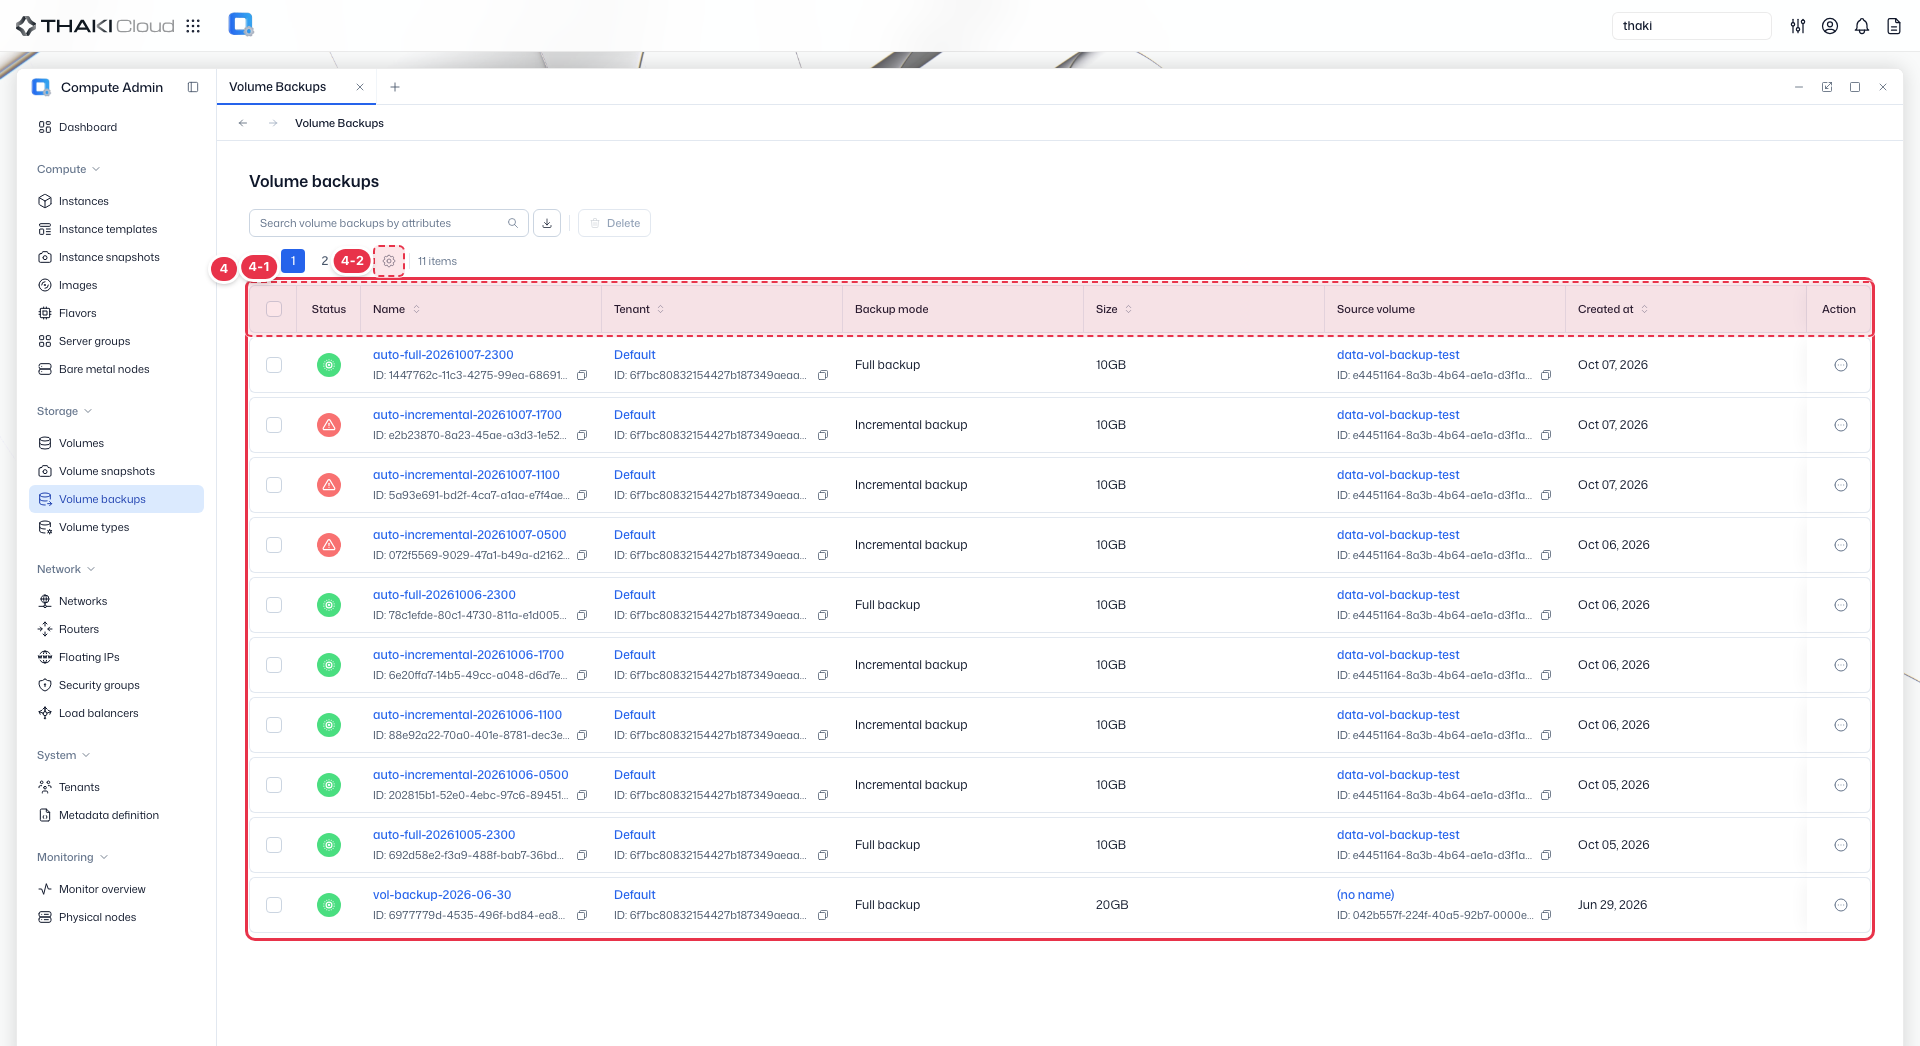1920x1046 pixels.
Task: Open action menu for vol-backup-2026-06-30
Action: pyautogui.click(x=1841, y=905)
